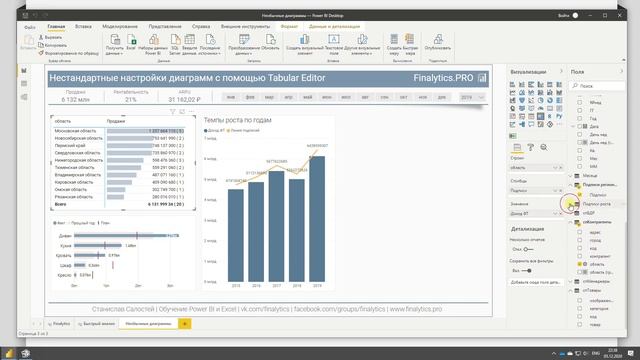Check the контрагент field checkbox
Screen dimensions: 640x360
click(x=580, y=256)
